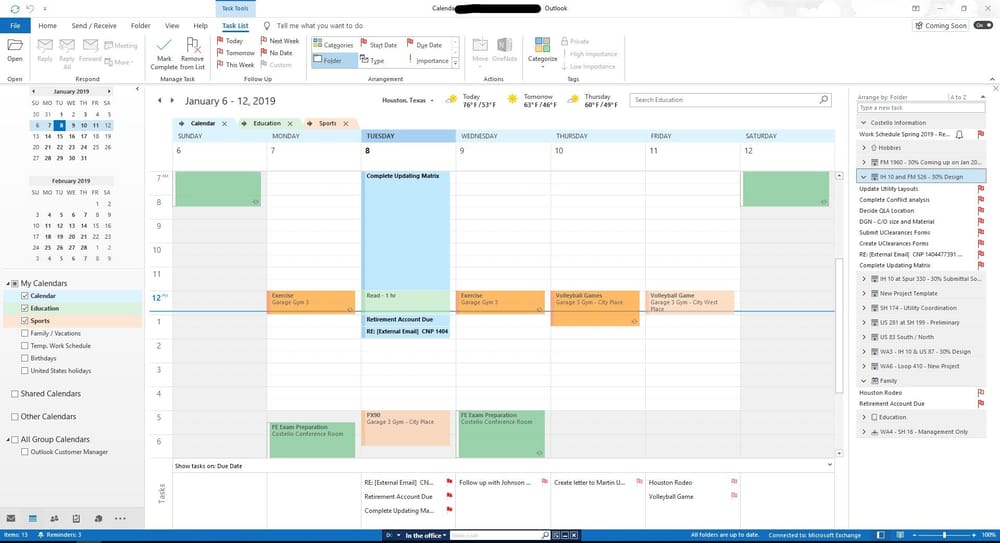This screenshot has height=543, width=1000.
Task: Open the Houston, Texas weather location dropdown
Action: click(x=432, y=101)
